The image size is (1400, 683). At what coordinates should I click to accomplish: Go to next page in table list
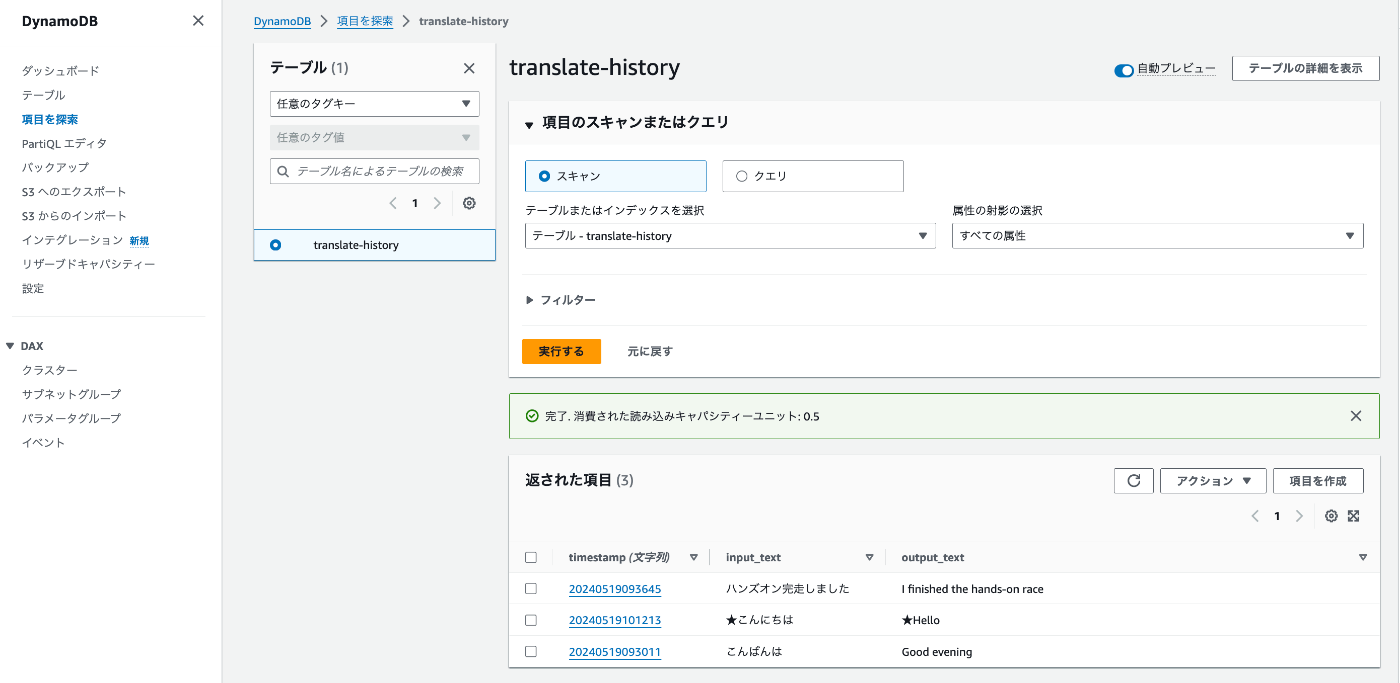coord(437,203)
